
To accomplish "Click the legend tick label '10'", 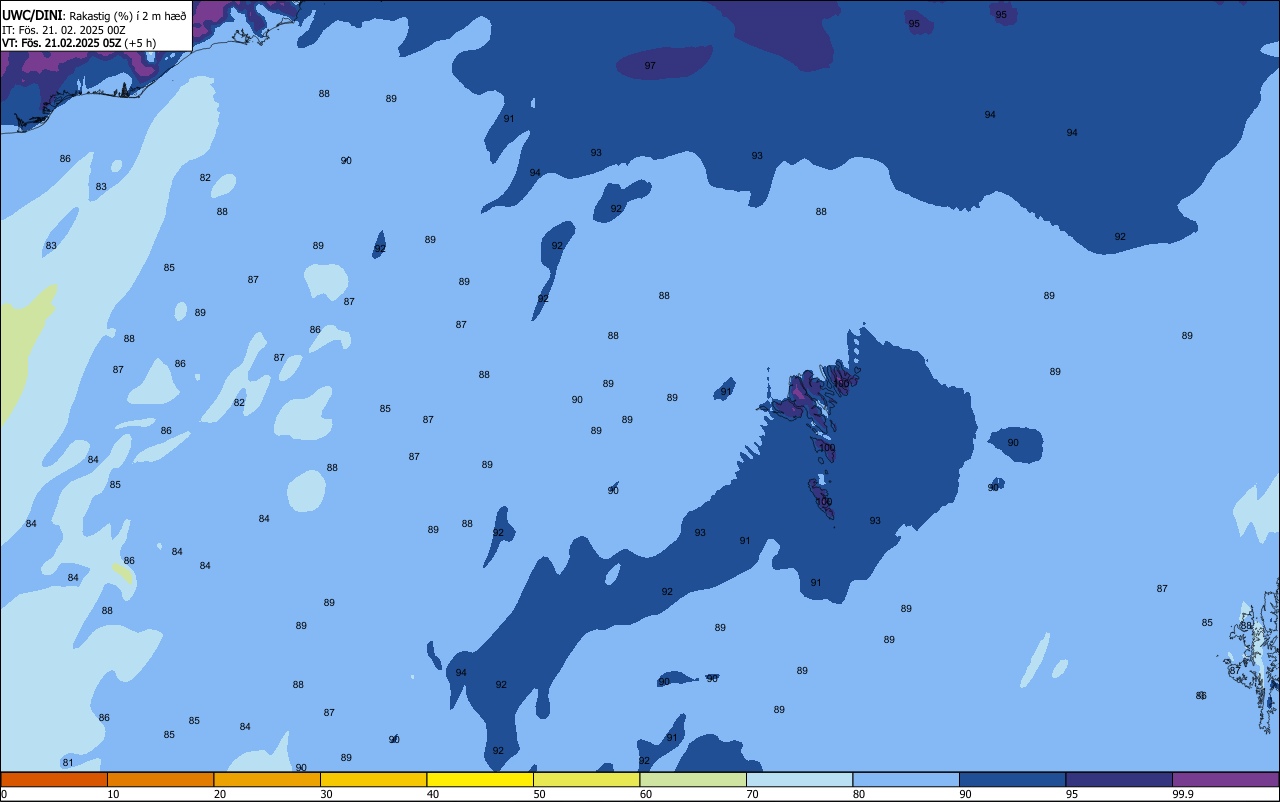I will pyautogui.click(x=113, y=794).
